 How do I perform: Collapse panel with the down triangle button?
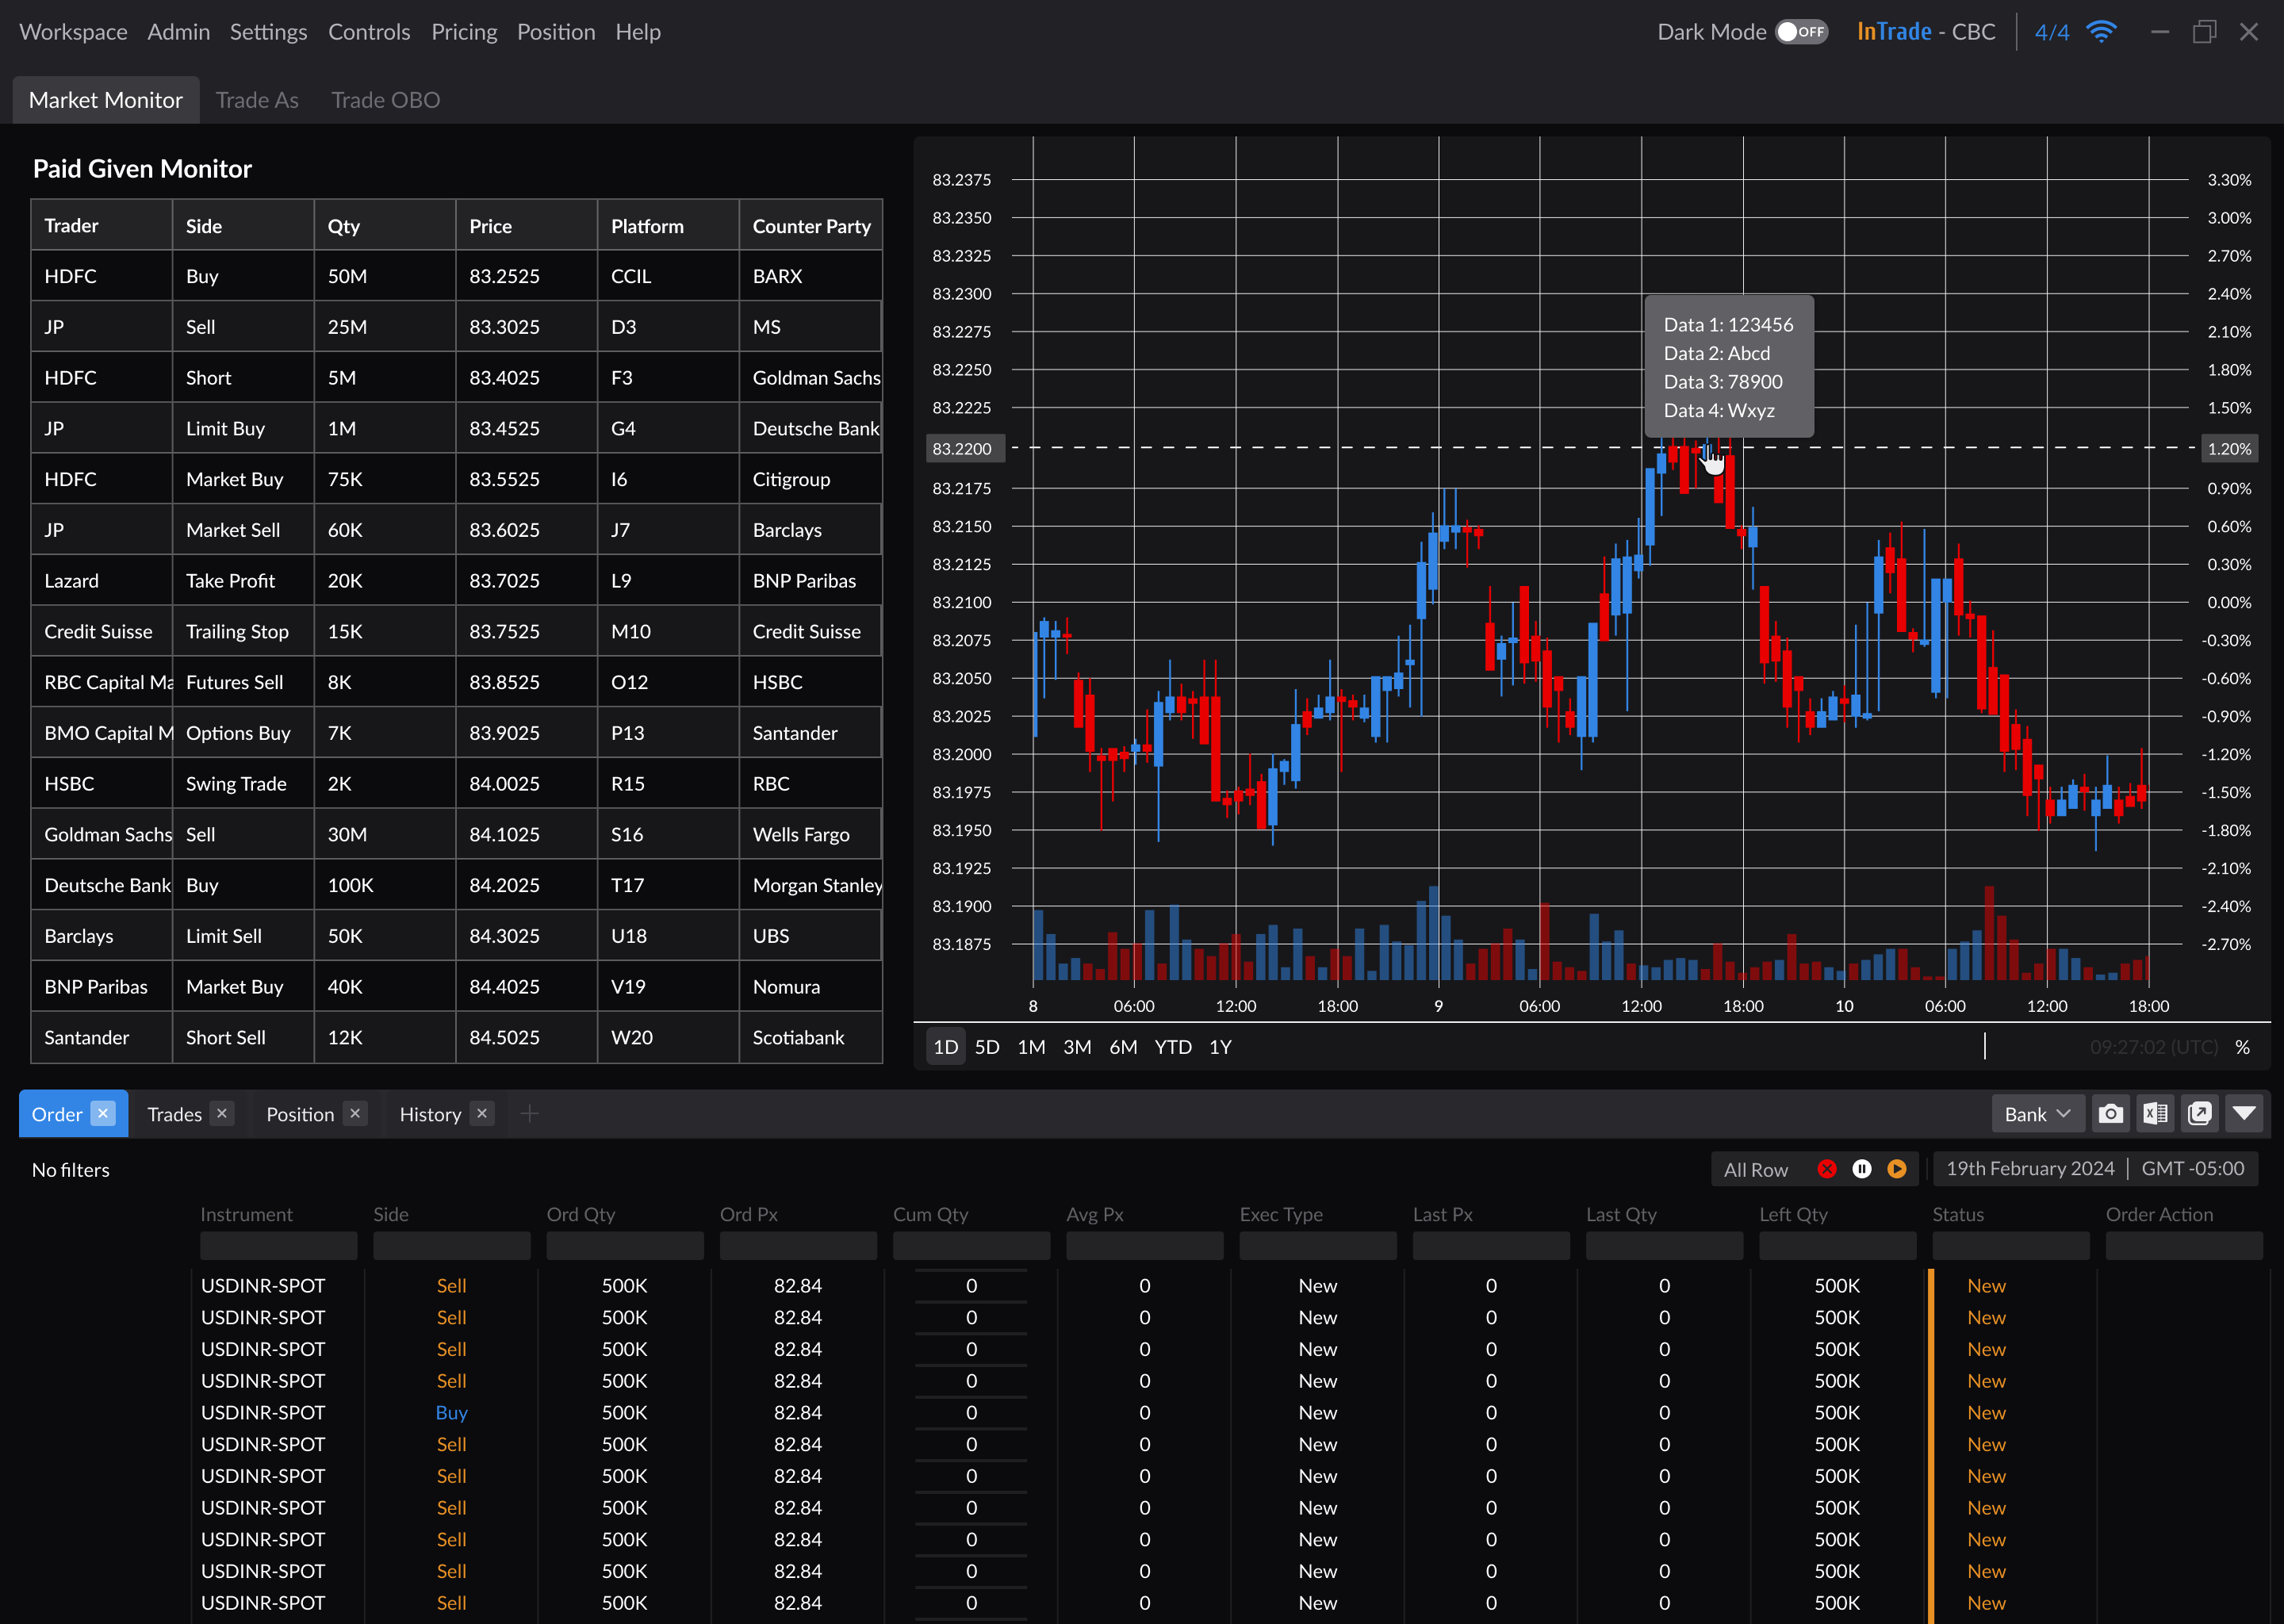click(x=2244, y=1114)
